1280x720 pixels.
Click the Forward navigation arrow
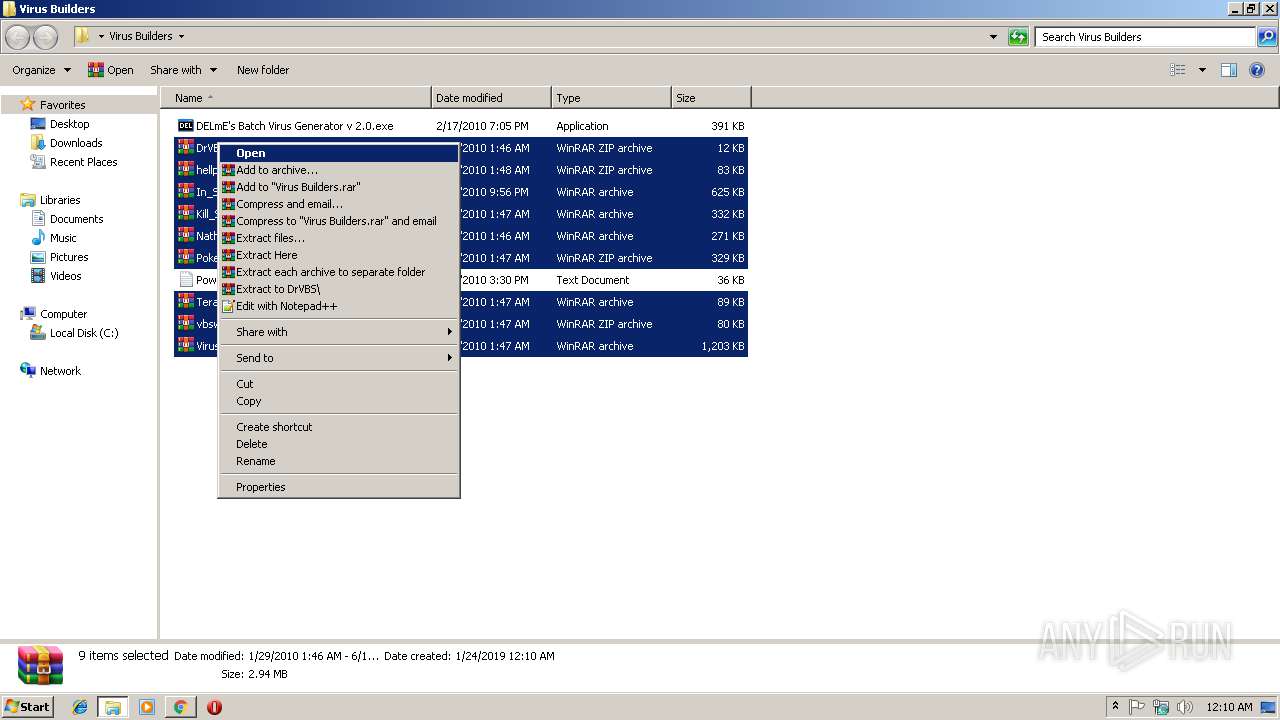coord(46,37)
